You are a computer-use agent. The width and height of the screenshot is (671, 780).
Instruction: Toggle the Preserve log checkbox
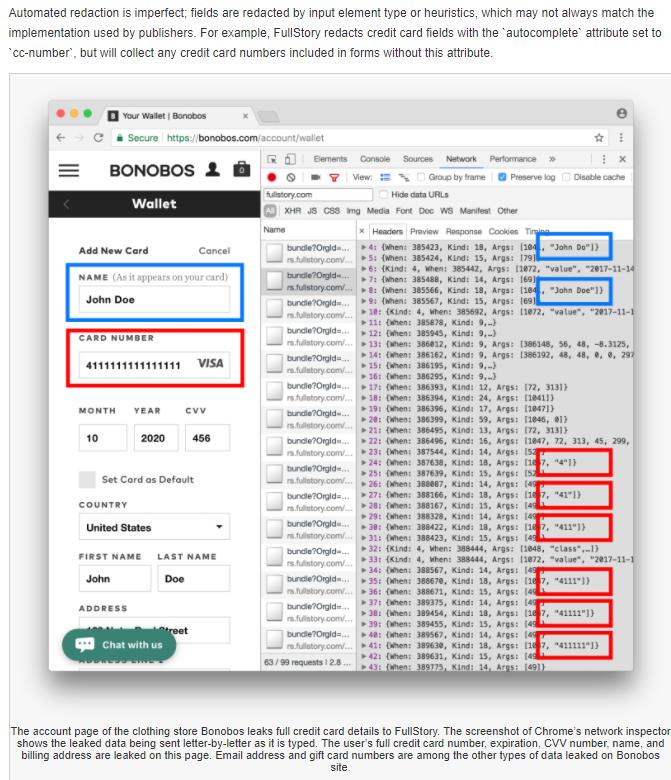[x=502, y=177]
